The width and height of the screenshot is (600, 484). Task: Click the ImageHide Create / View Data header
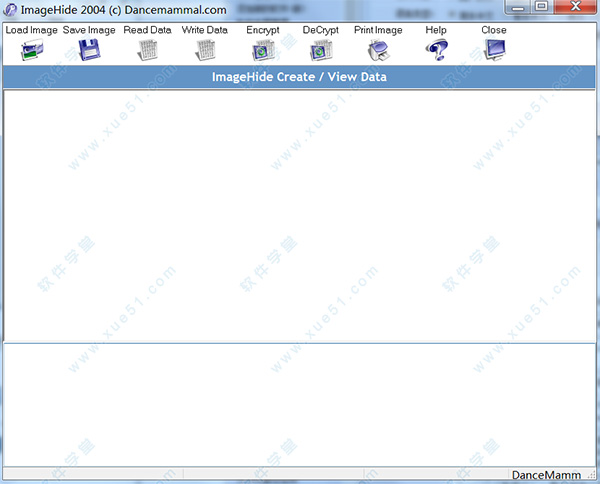(x=299, y=77)
